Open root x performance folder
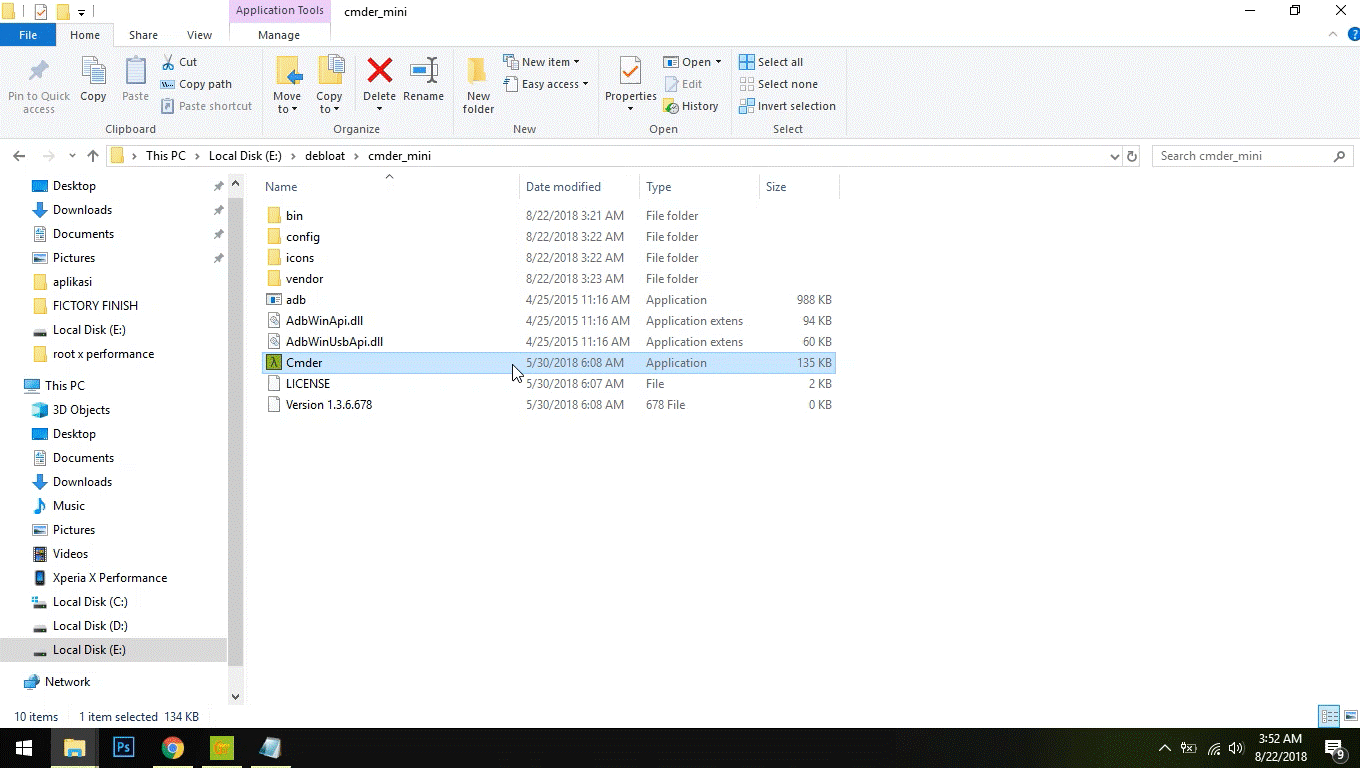Screen dimensions: 1360x768 (x=103, y=354)
